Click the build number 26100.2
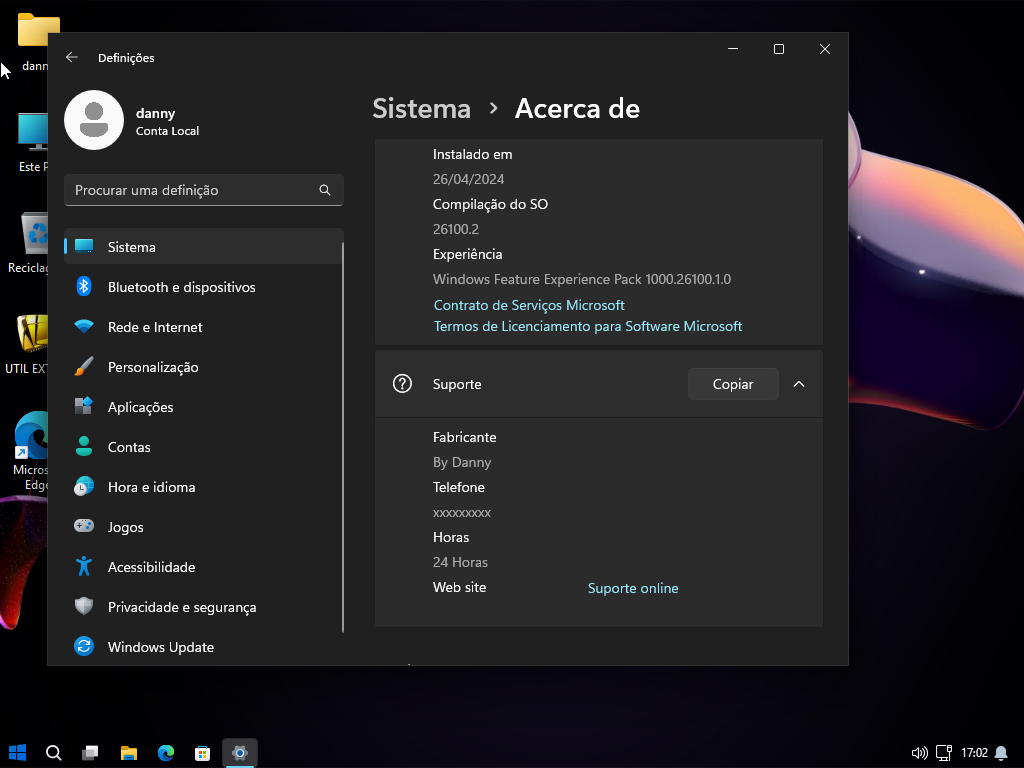The height and width of the screenshot is (768, 1024). tap(456, 229)
